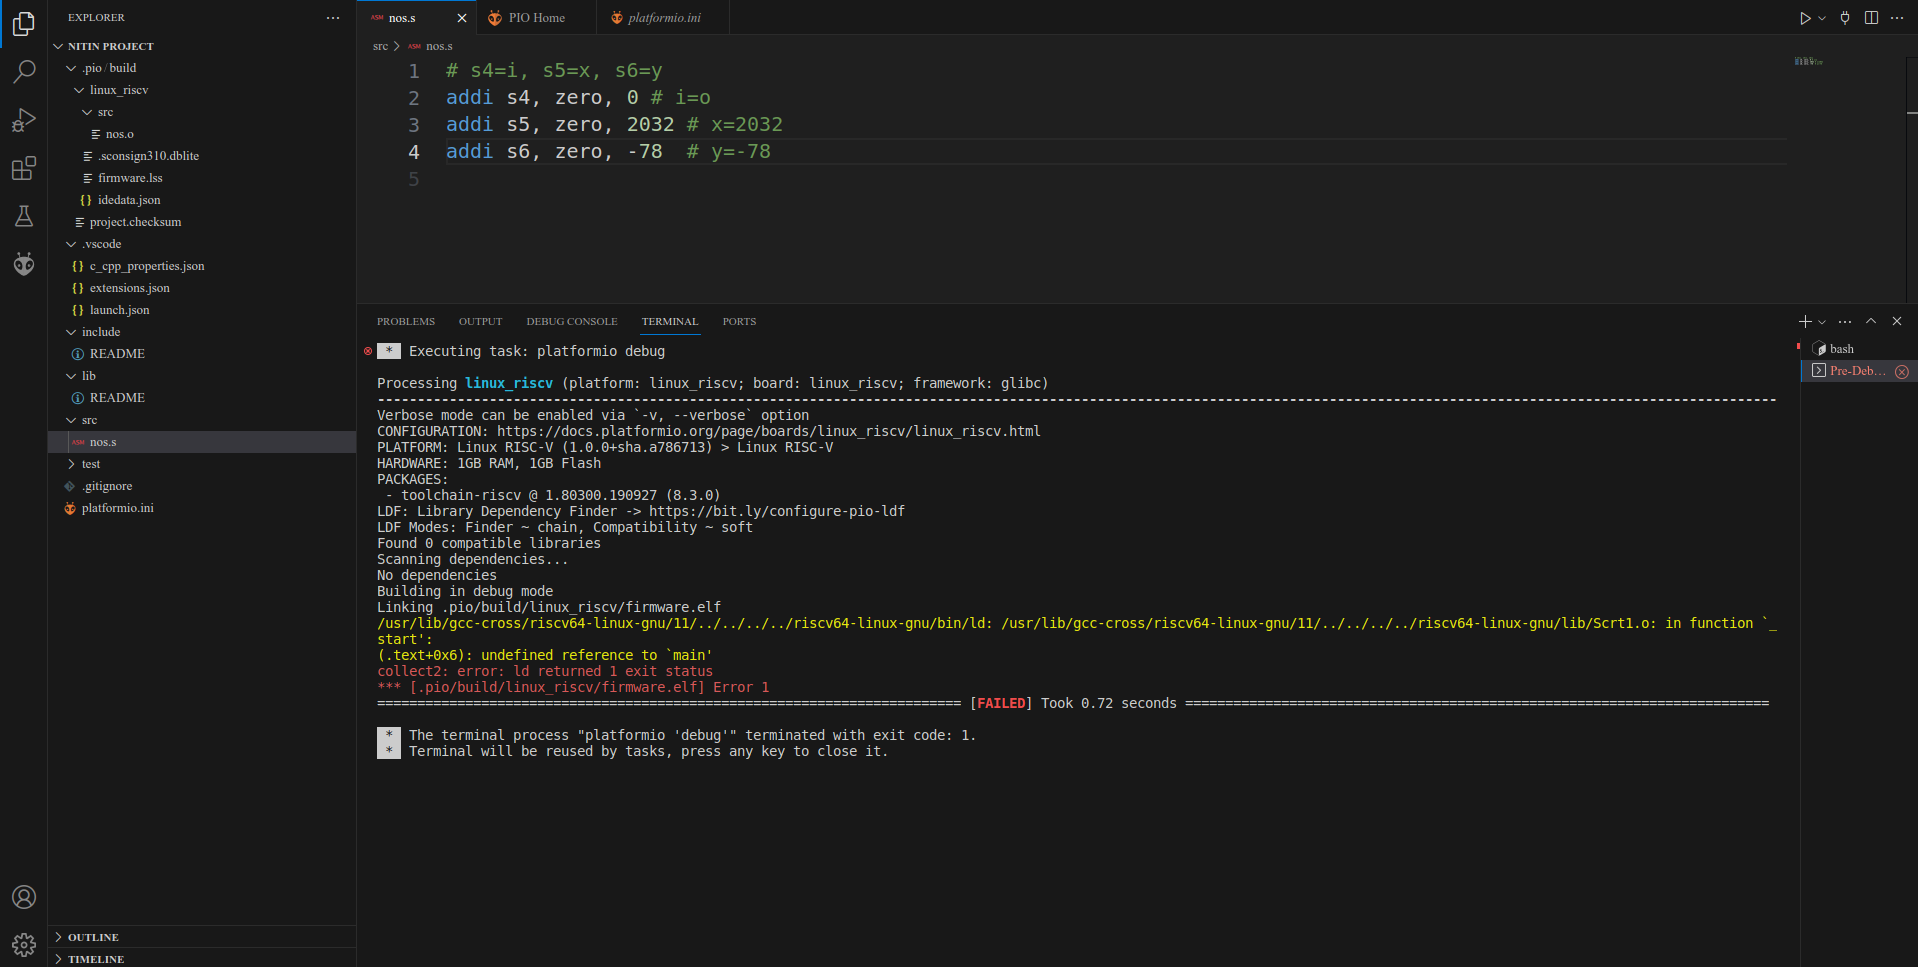Open Run and Debug view
Screen dimensions: 1918x967
click(24, 120)
